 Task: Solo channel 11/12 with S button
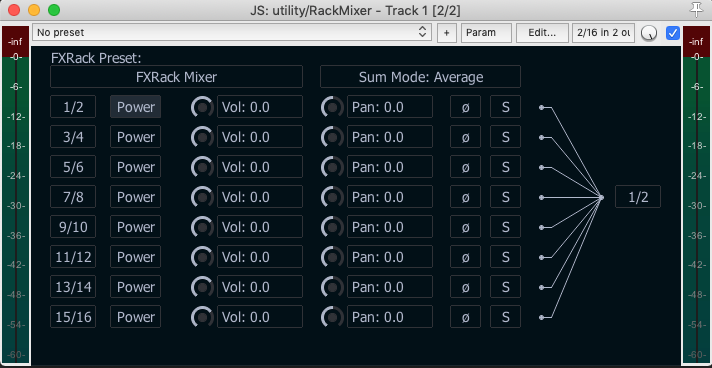tap(505, 257)
